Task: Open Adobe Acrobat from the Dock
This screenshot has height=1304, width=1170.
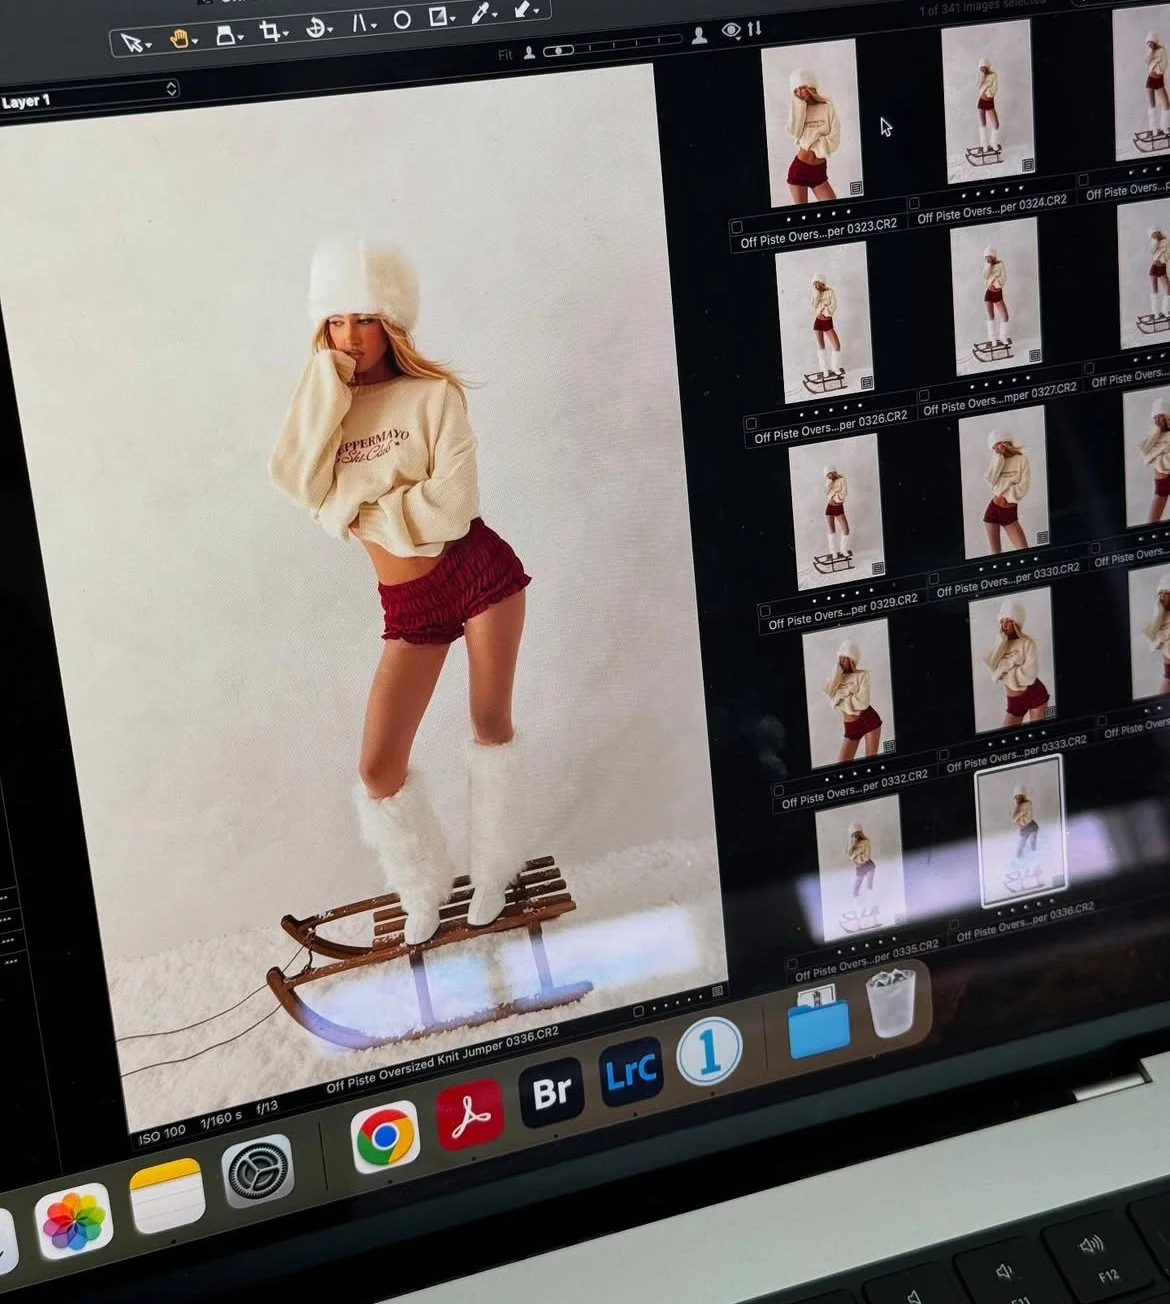Action: click(469, 1114)
